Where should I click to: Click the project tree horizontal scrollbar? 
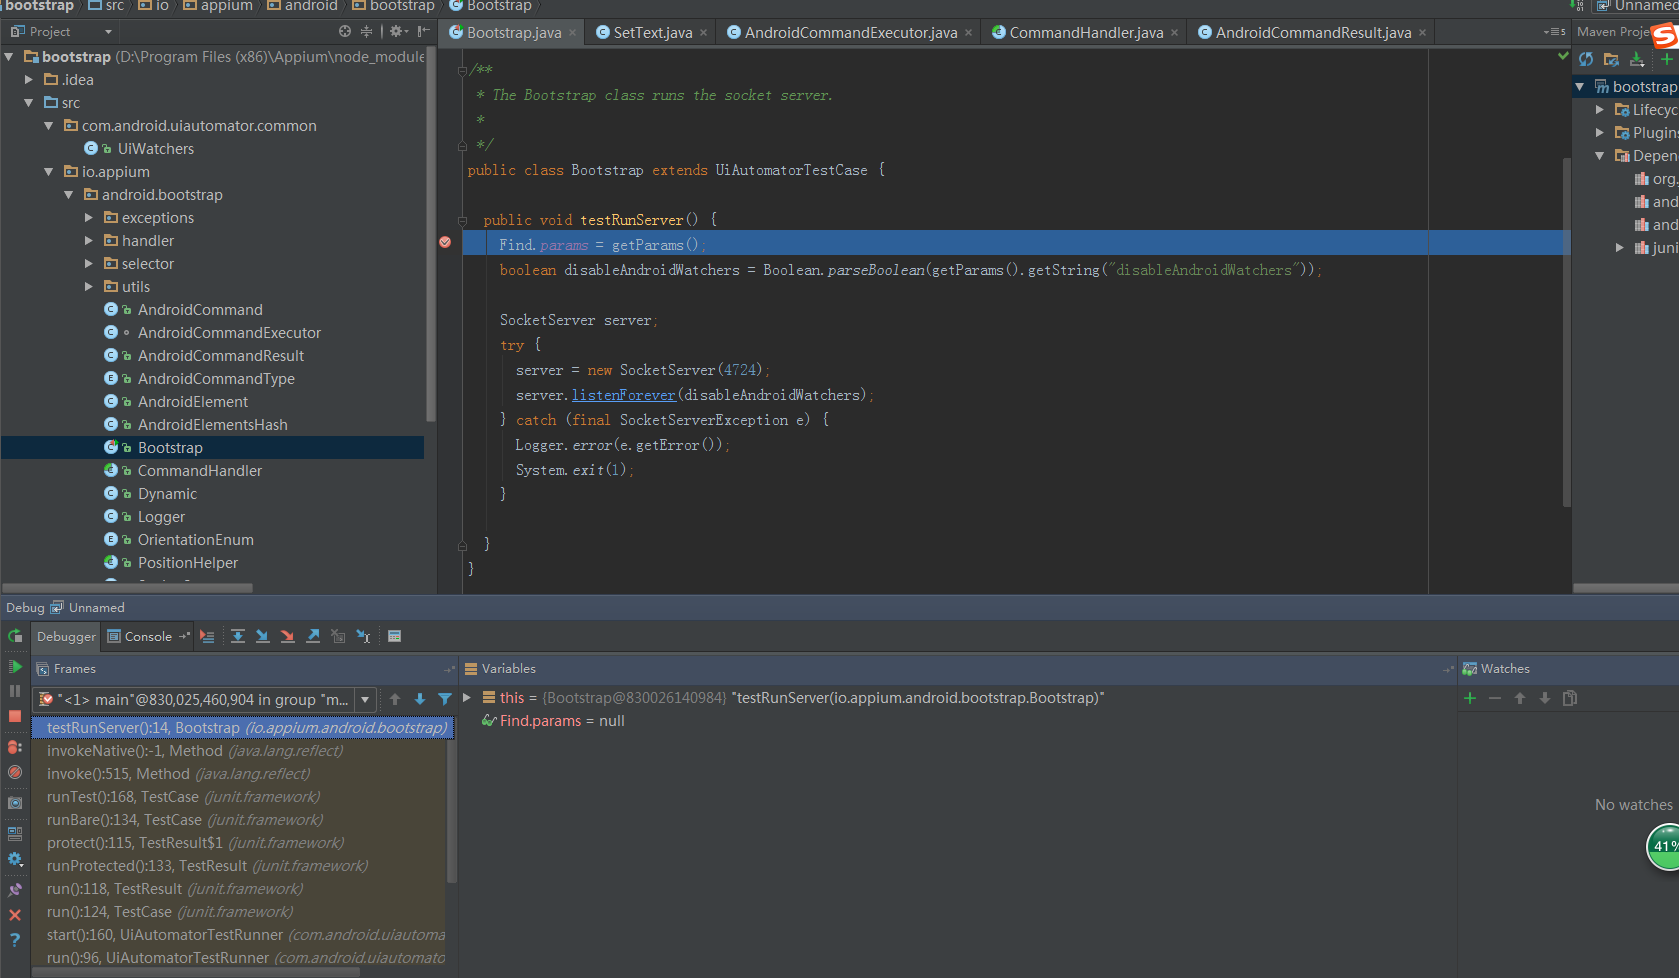tap(128, 588)
